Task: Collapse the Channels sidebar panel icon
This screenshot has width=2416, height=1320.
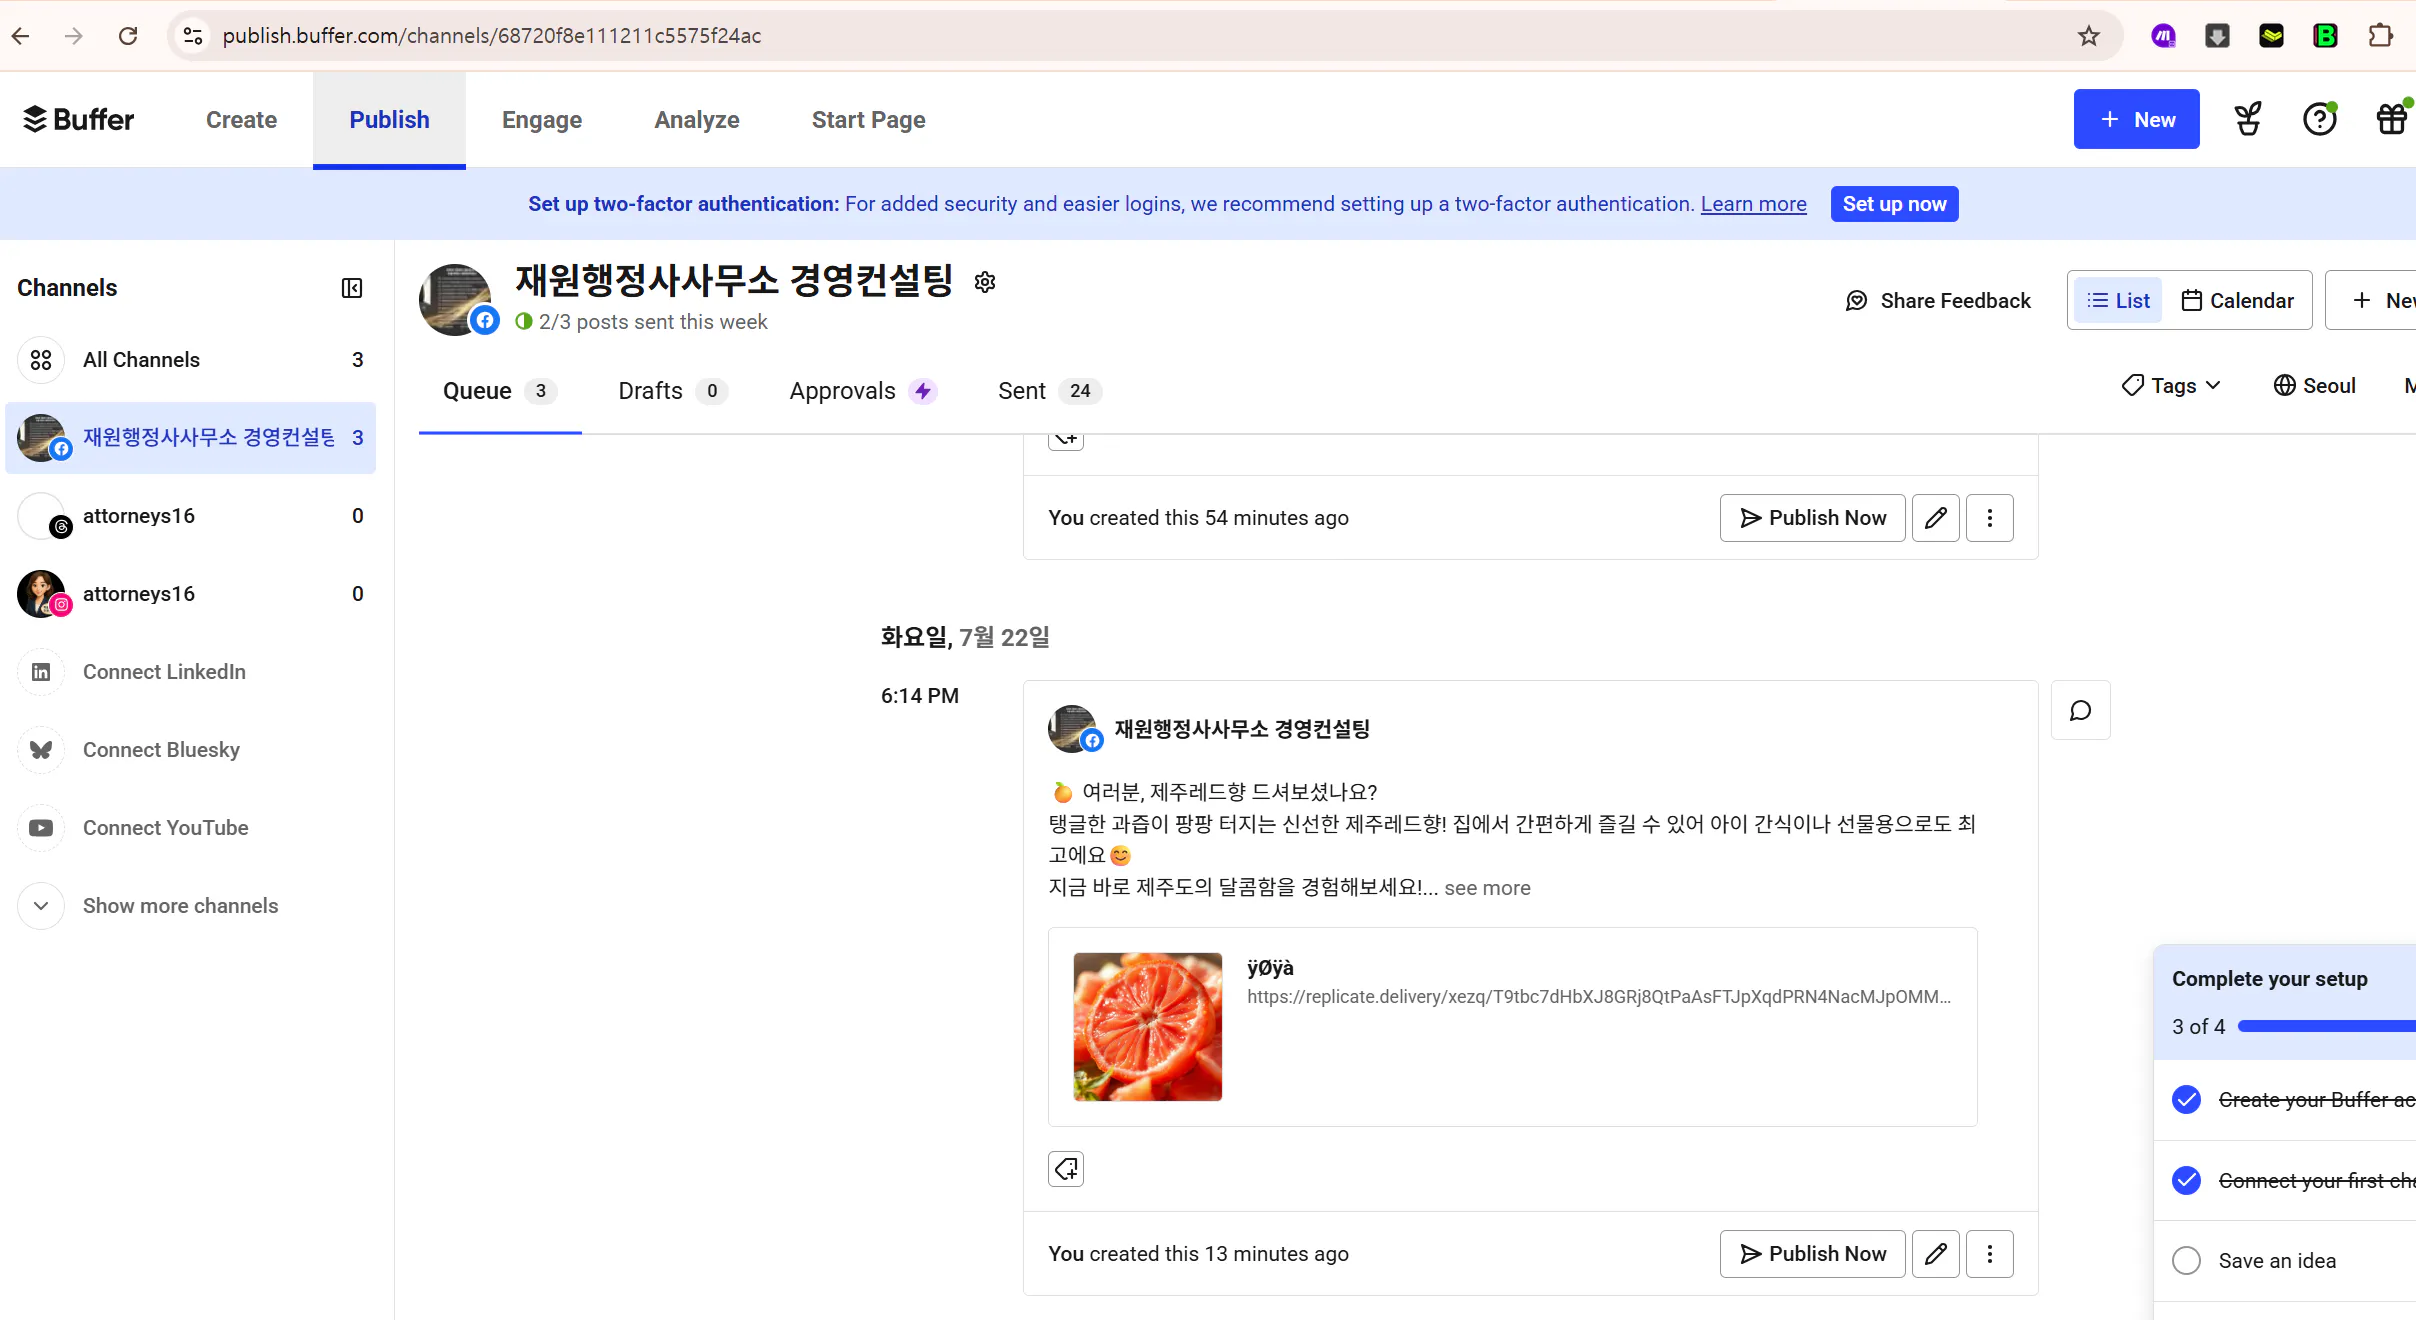Action: 352,288
